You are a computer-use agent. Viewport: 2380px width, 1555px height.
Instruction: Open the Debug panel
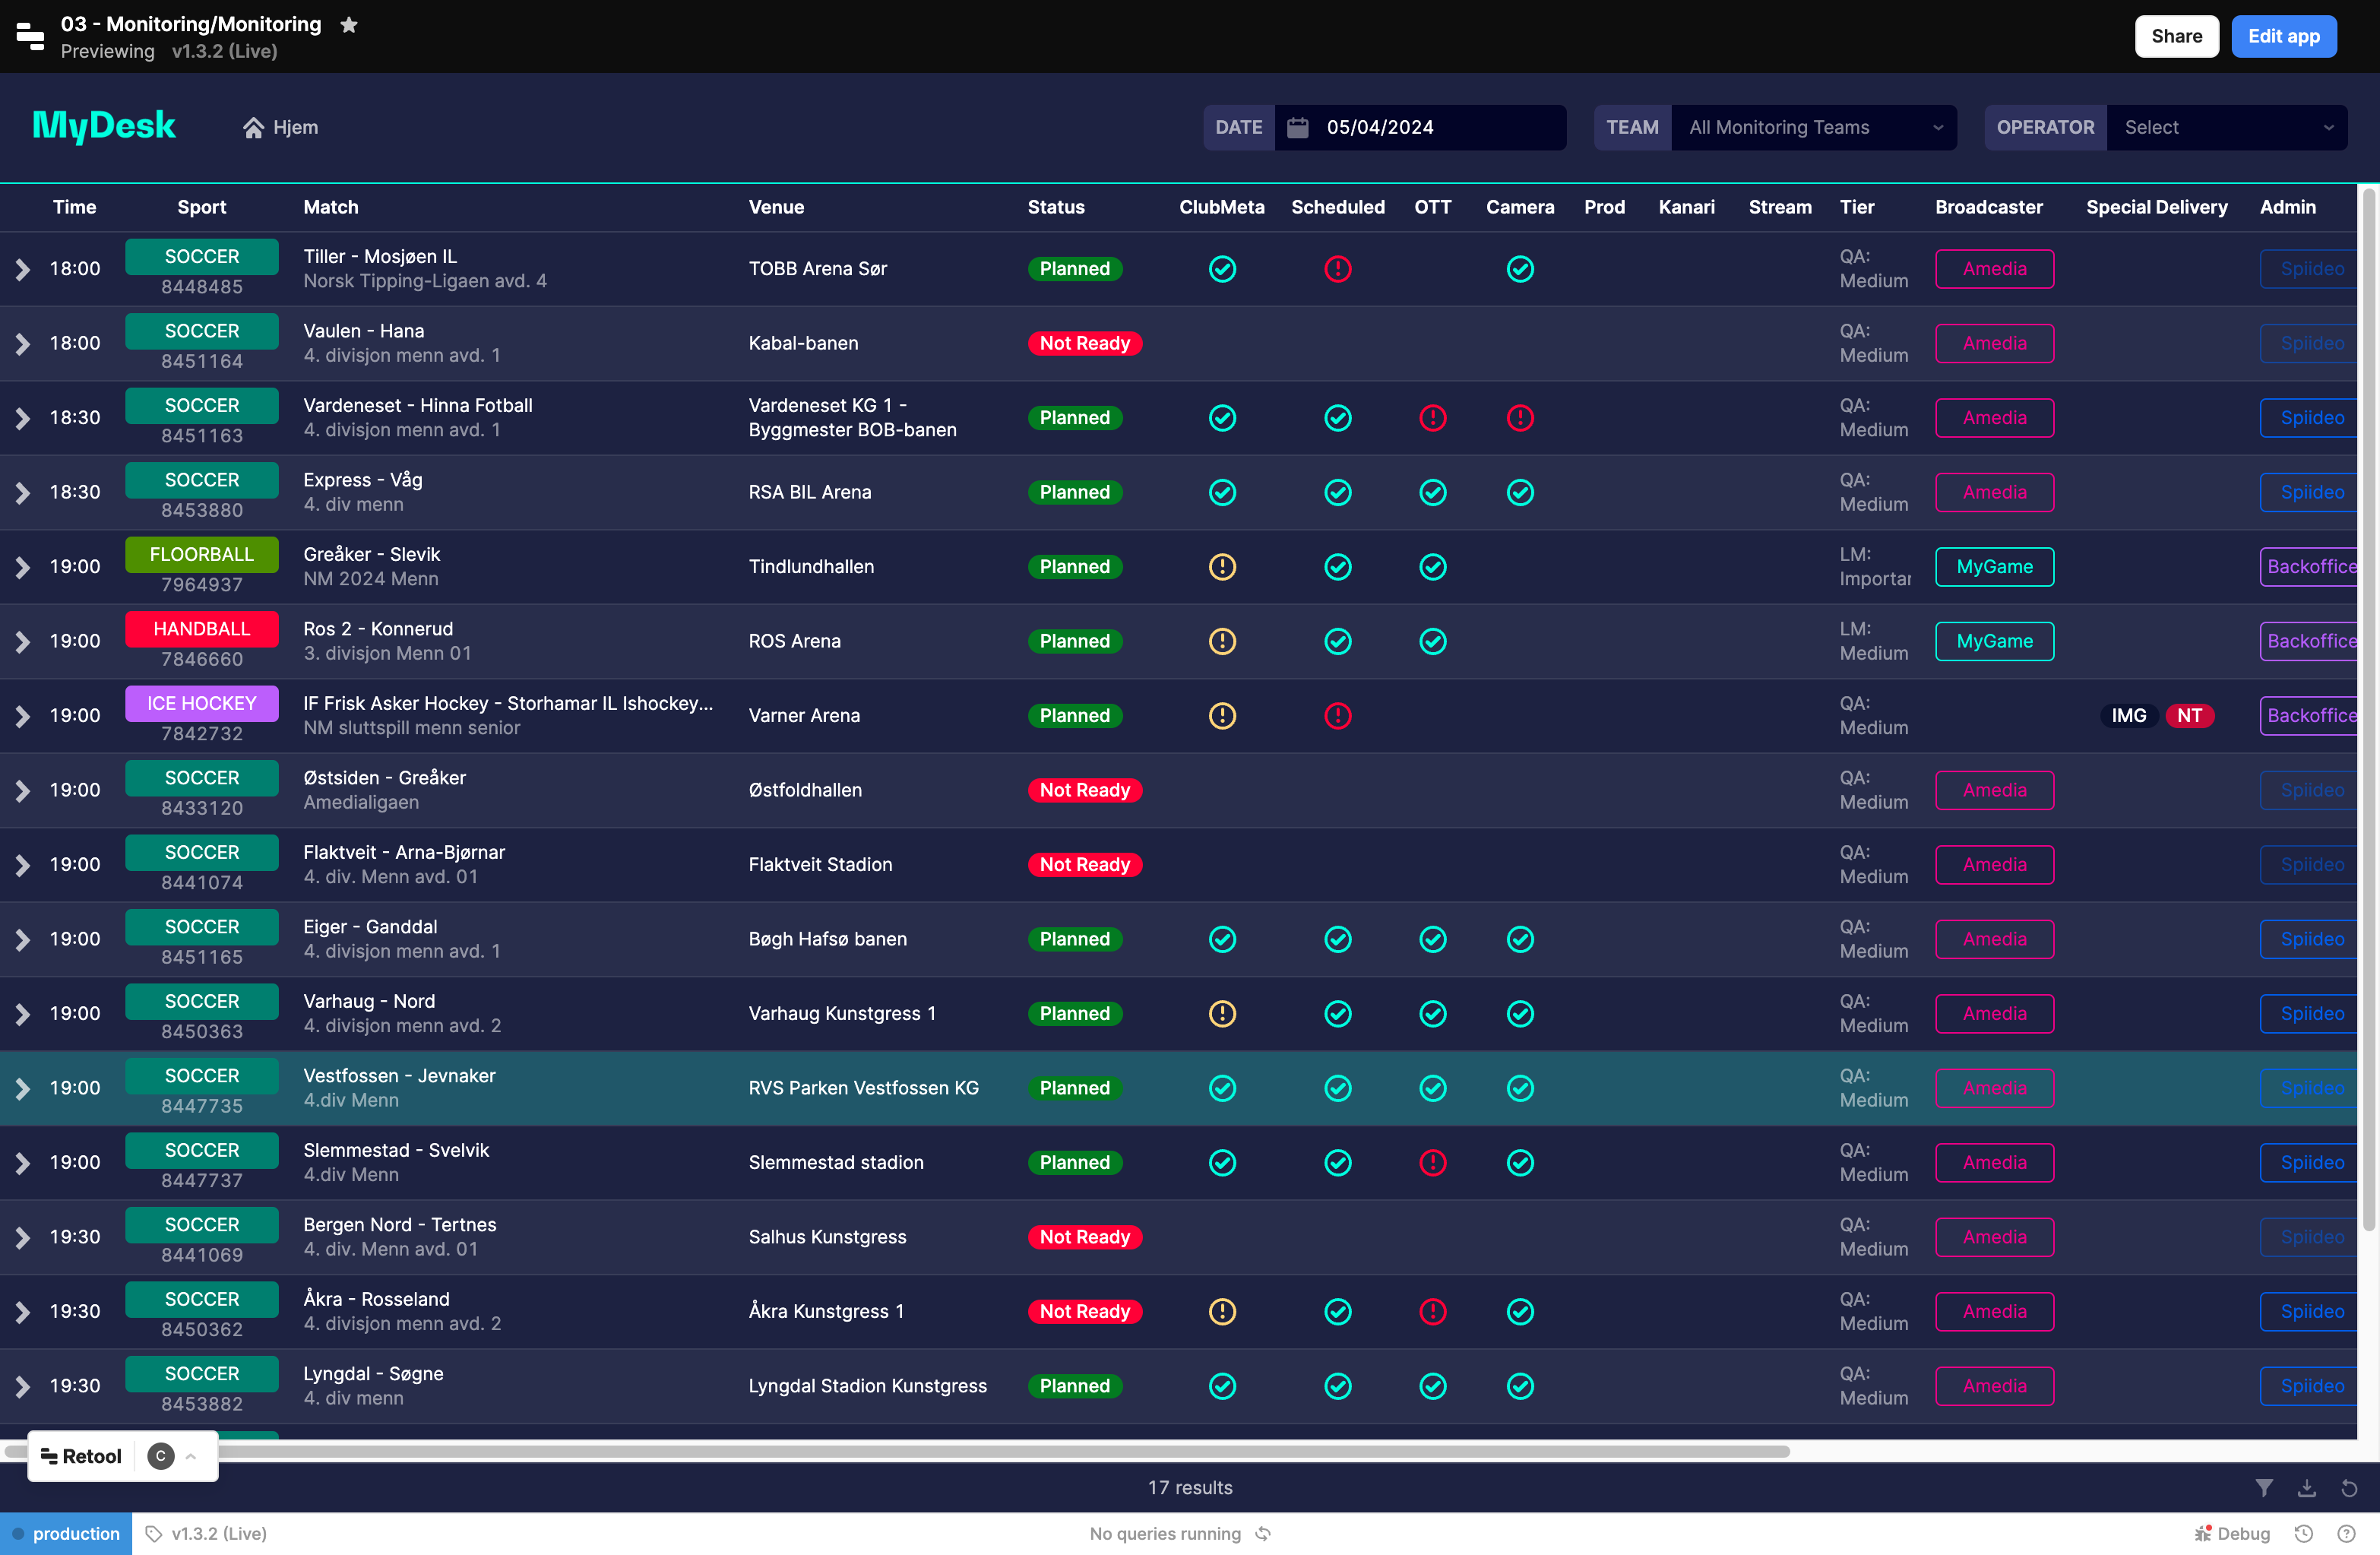pos(2232,1533)
